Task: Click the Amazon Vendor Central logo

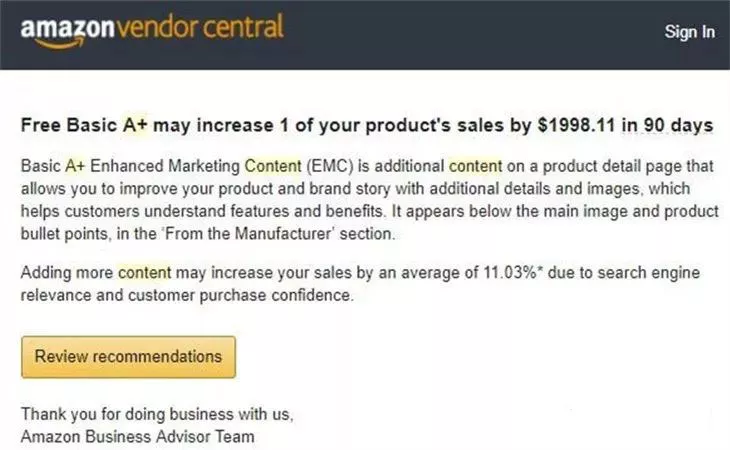Action: click(x=152, y=28)
